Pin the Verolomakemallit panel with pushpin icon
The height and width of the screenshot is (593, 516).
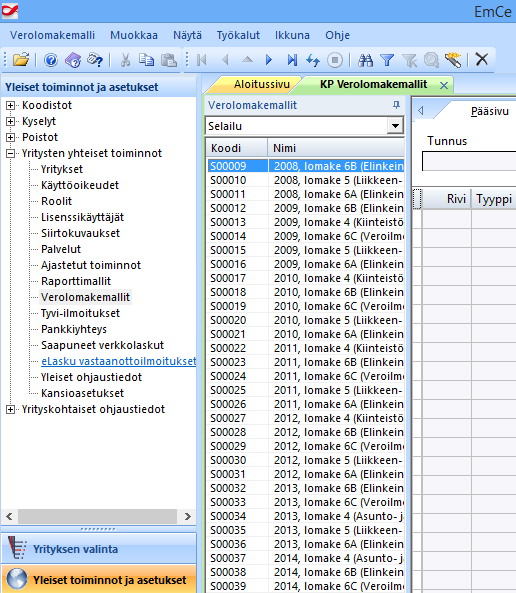click(x=396, y=105)
